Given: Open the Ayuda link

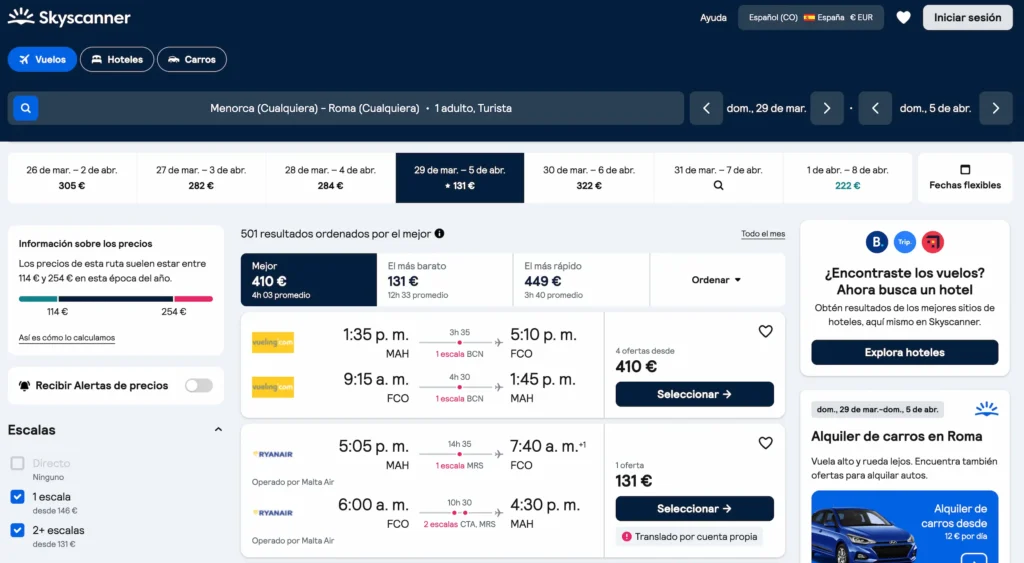Looking at the screenshot, I should (x=713, y=18).
